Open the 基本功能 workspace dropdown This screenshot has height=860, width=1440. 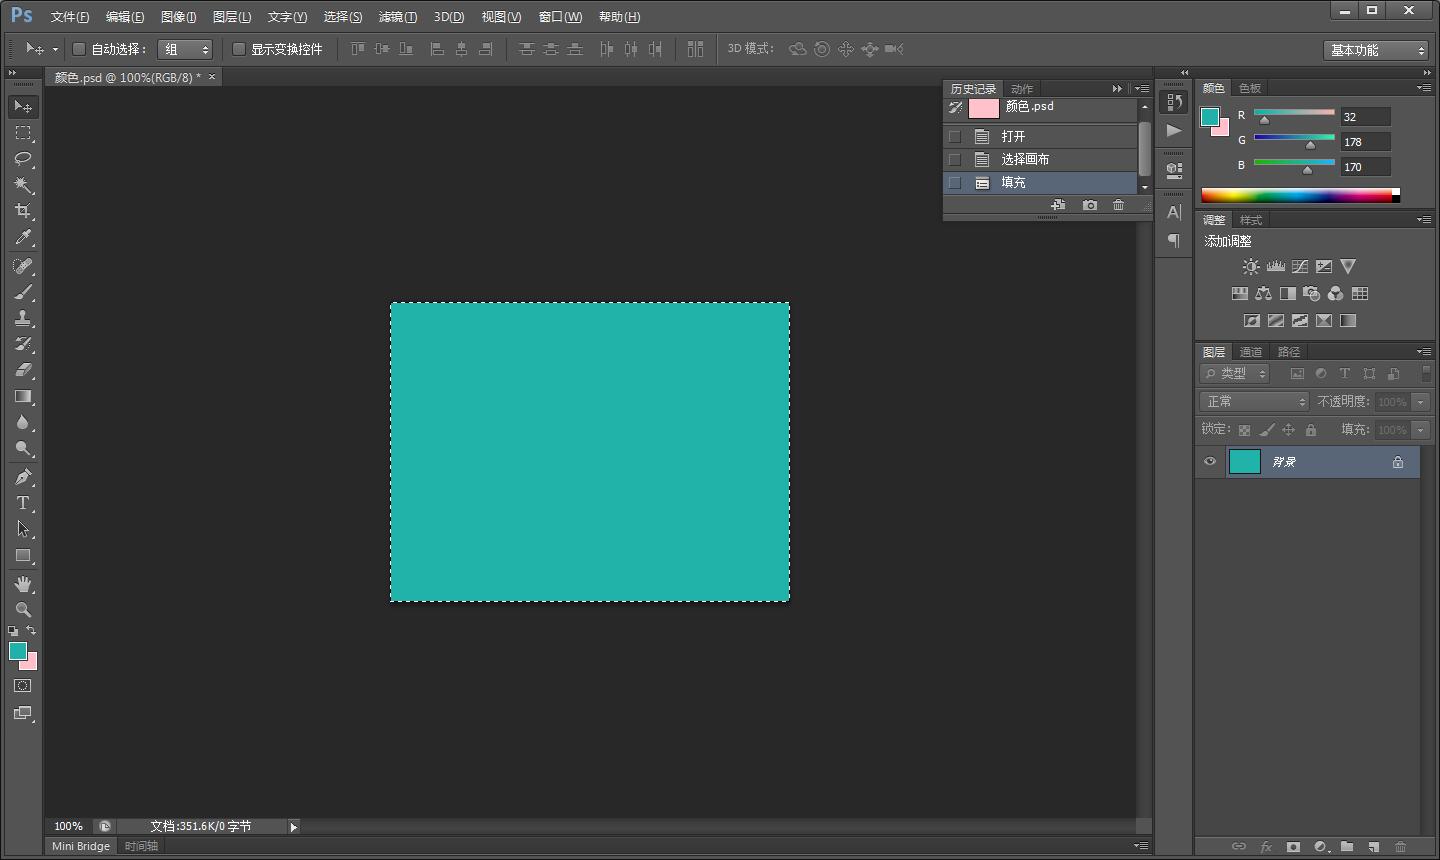1376,50
